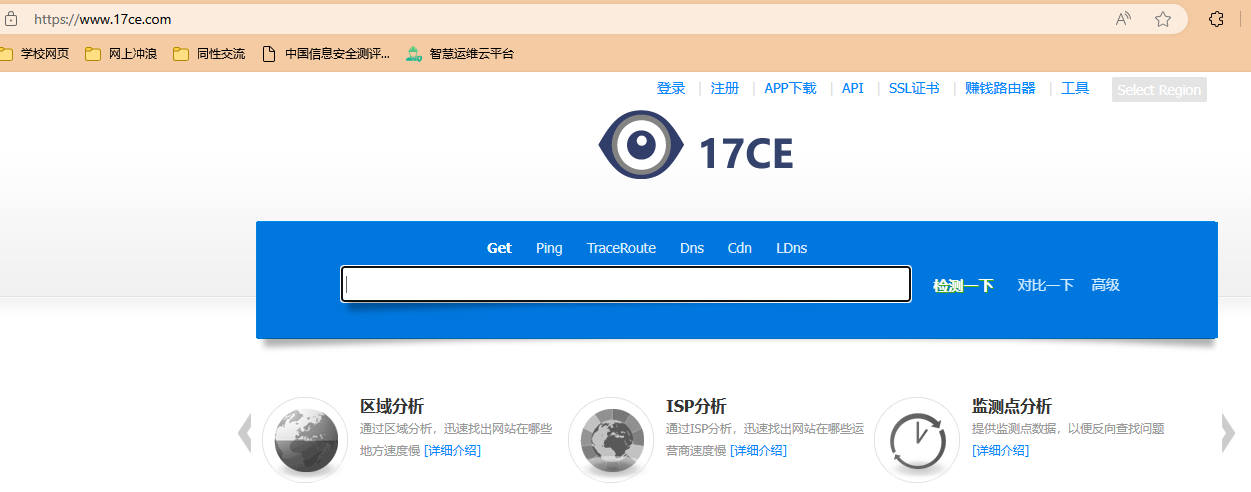Click the 高级 advanced option
1251x492 pixels.
coord(1105,285)
